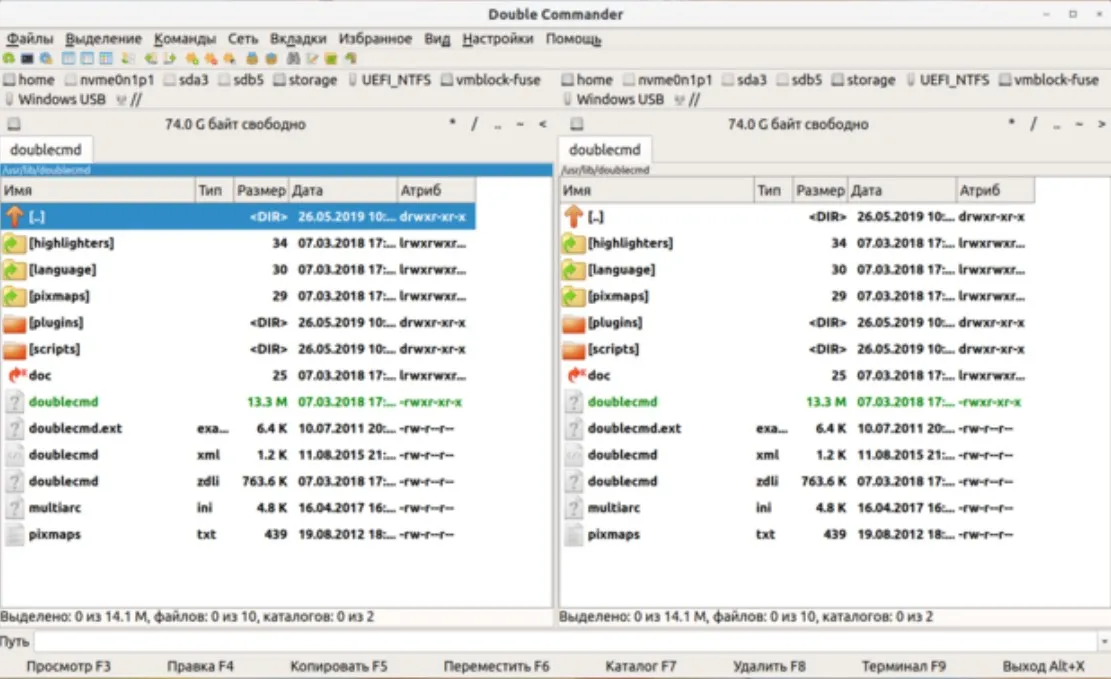
Task: Open the Вкладки menu
Action: pyautogui.click(x=298, y=38)
